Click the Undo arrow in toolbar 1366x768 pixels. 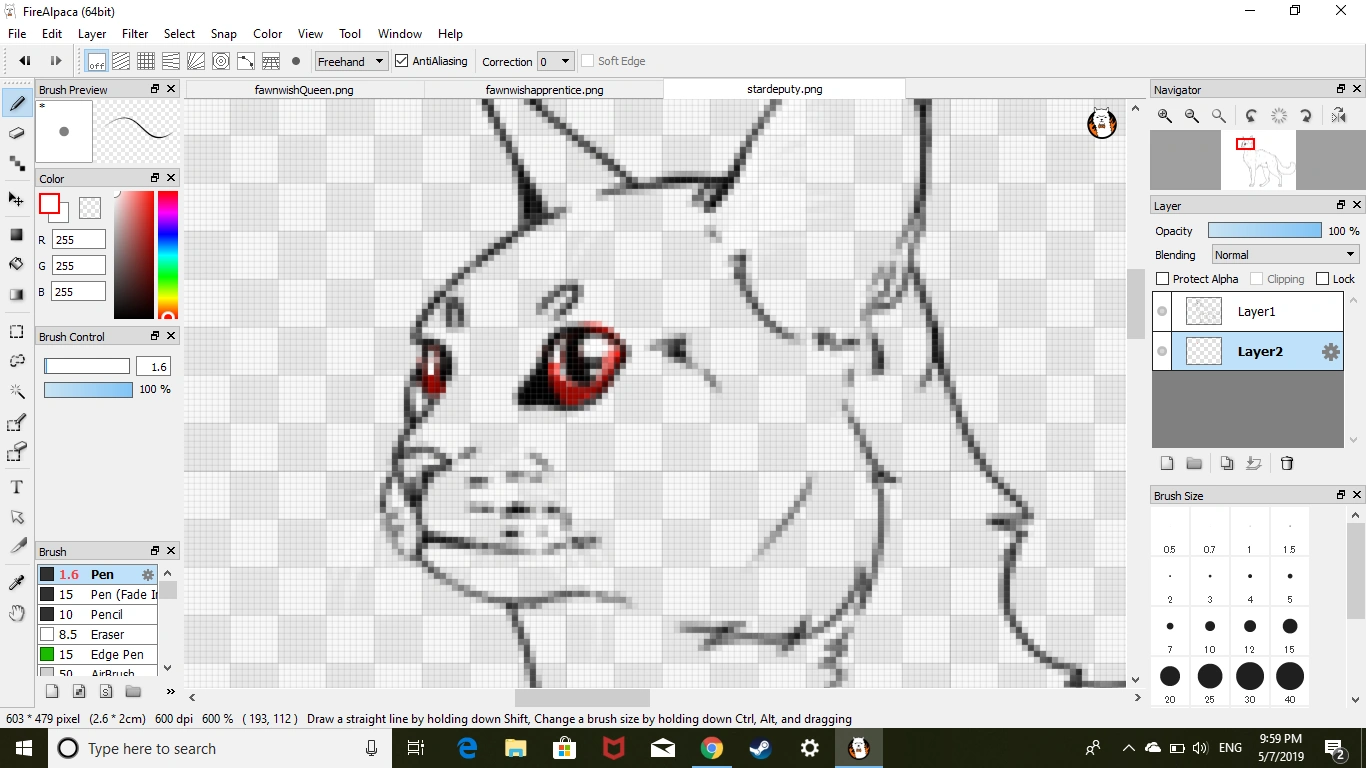coord(25,61)
